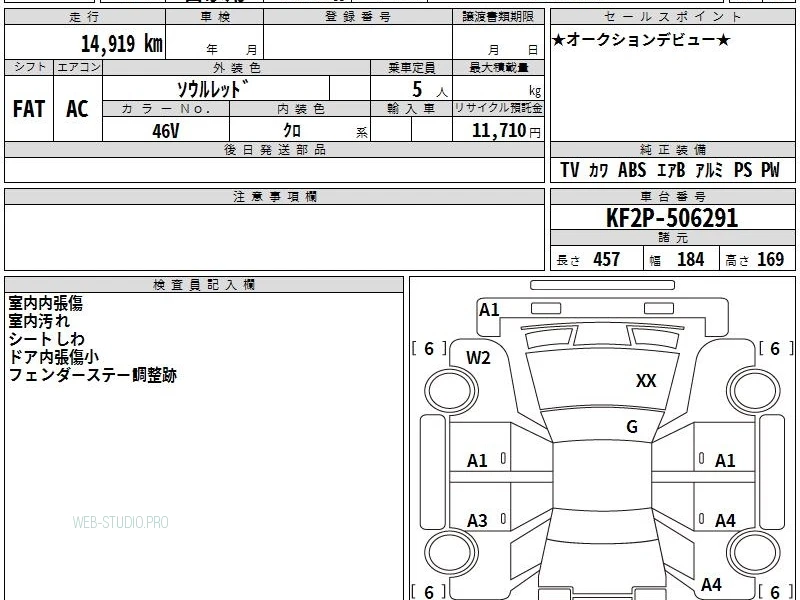Screen dimensions: 800x600
Task: Select カワ in the equipment list
Action: [x=598, y=170]
